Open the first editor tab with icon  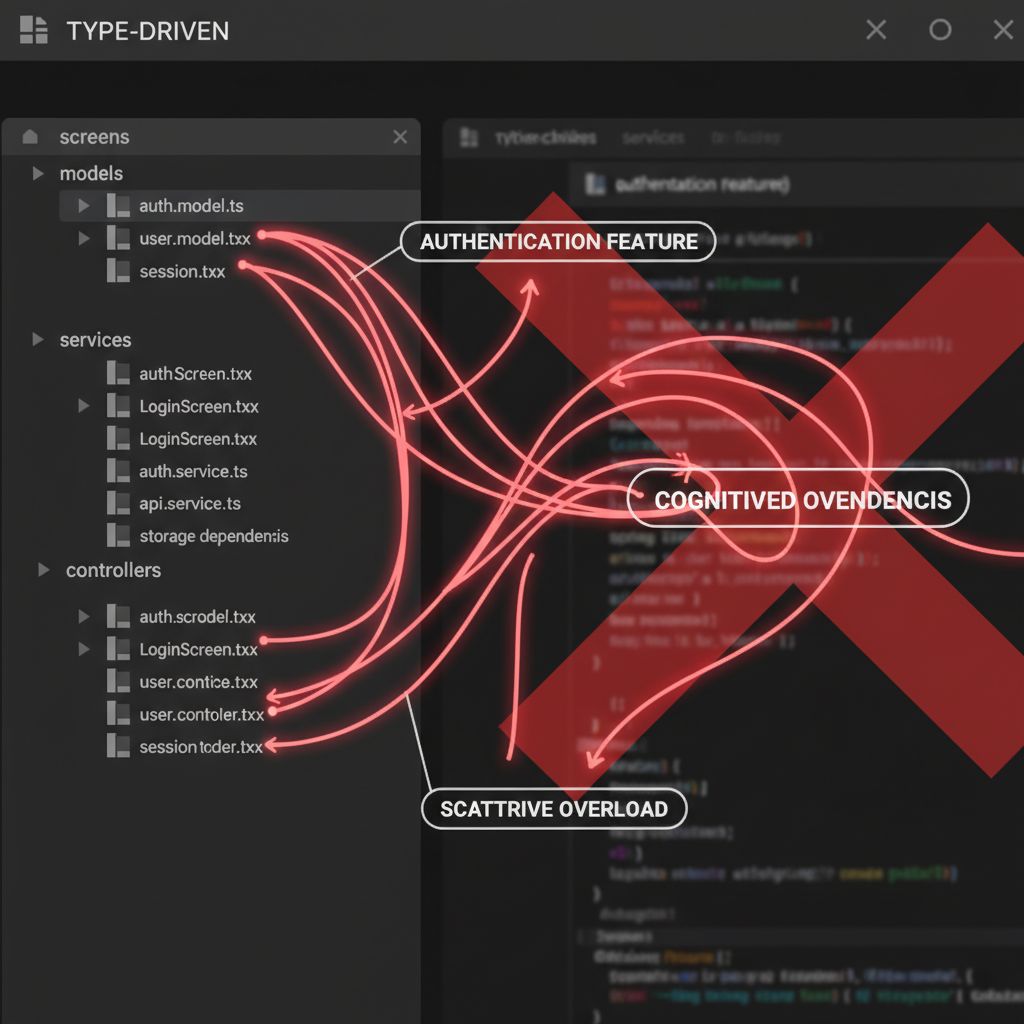point(528,138)
